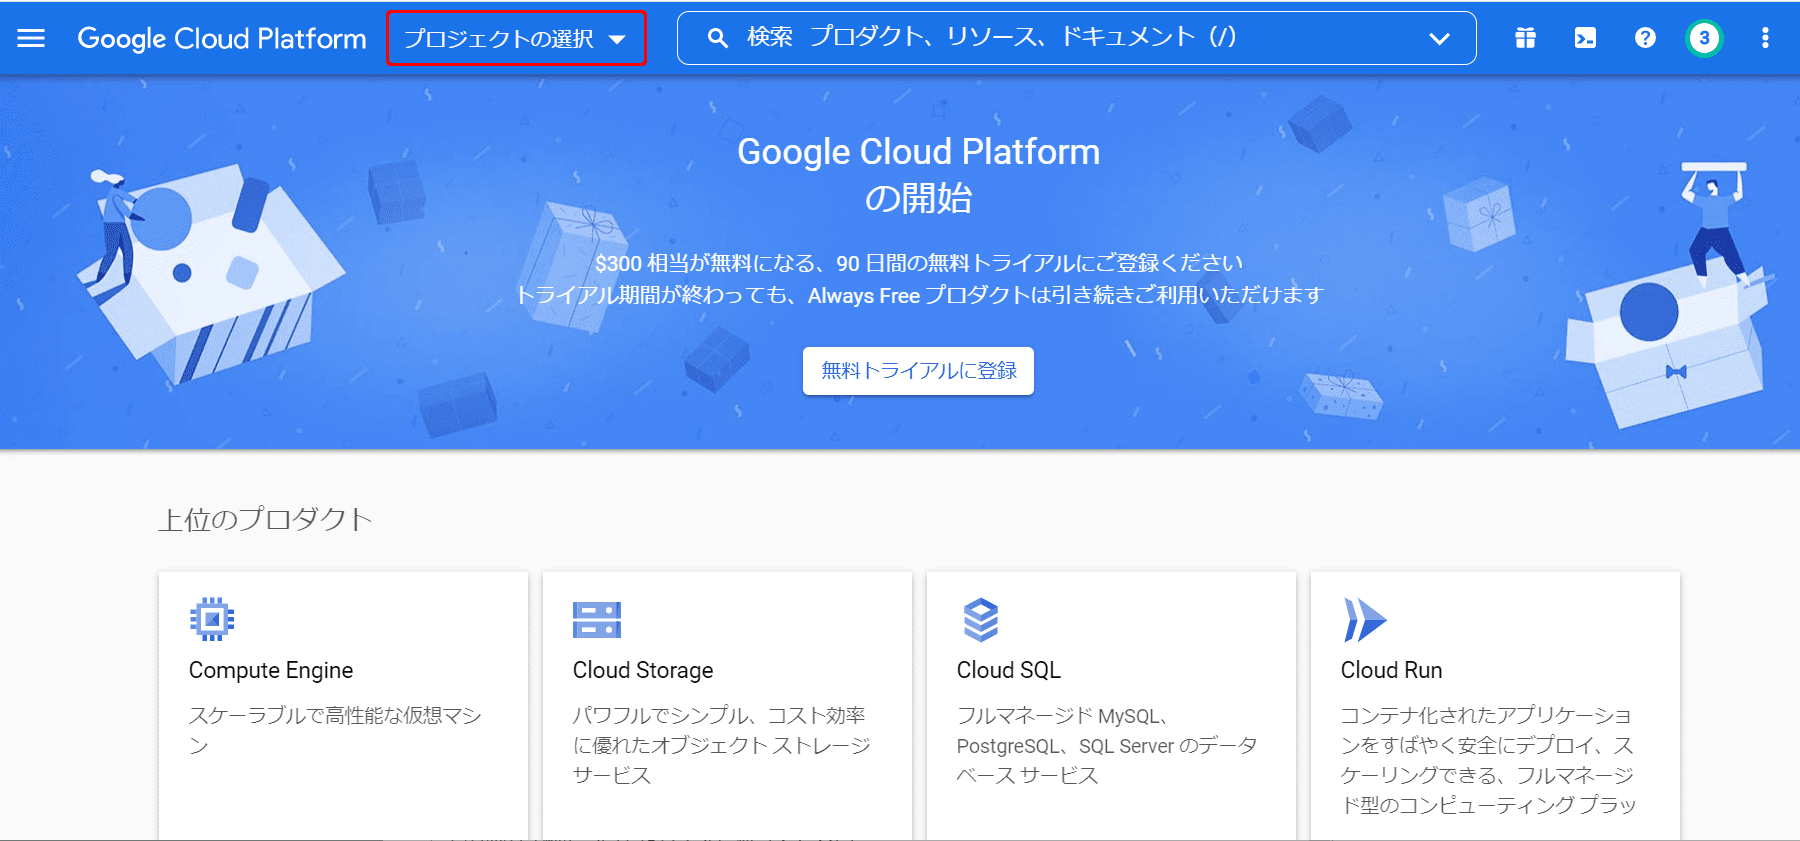
Task: Click the search magnifier icon
Action: click(717, 38)
